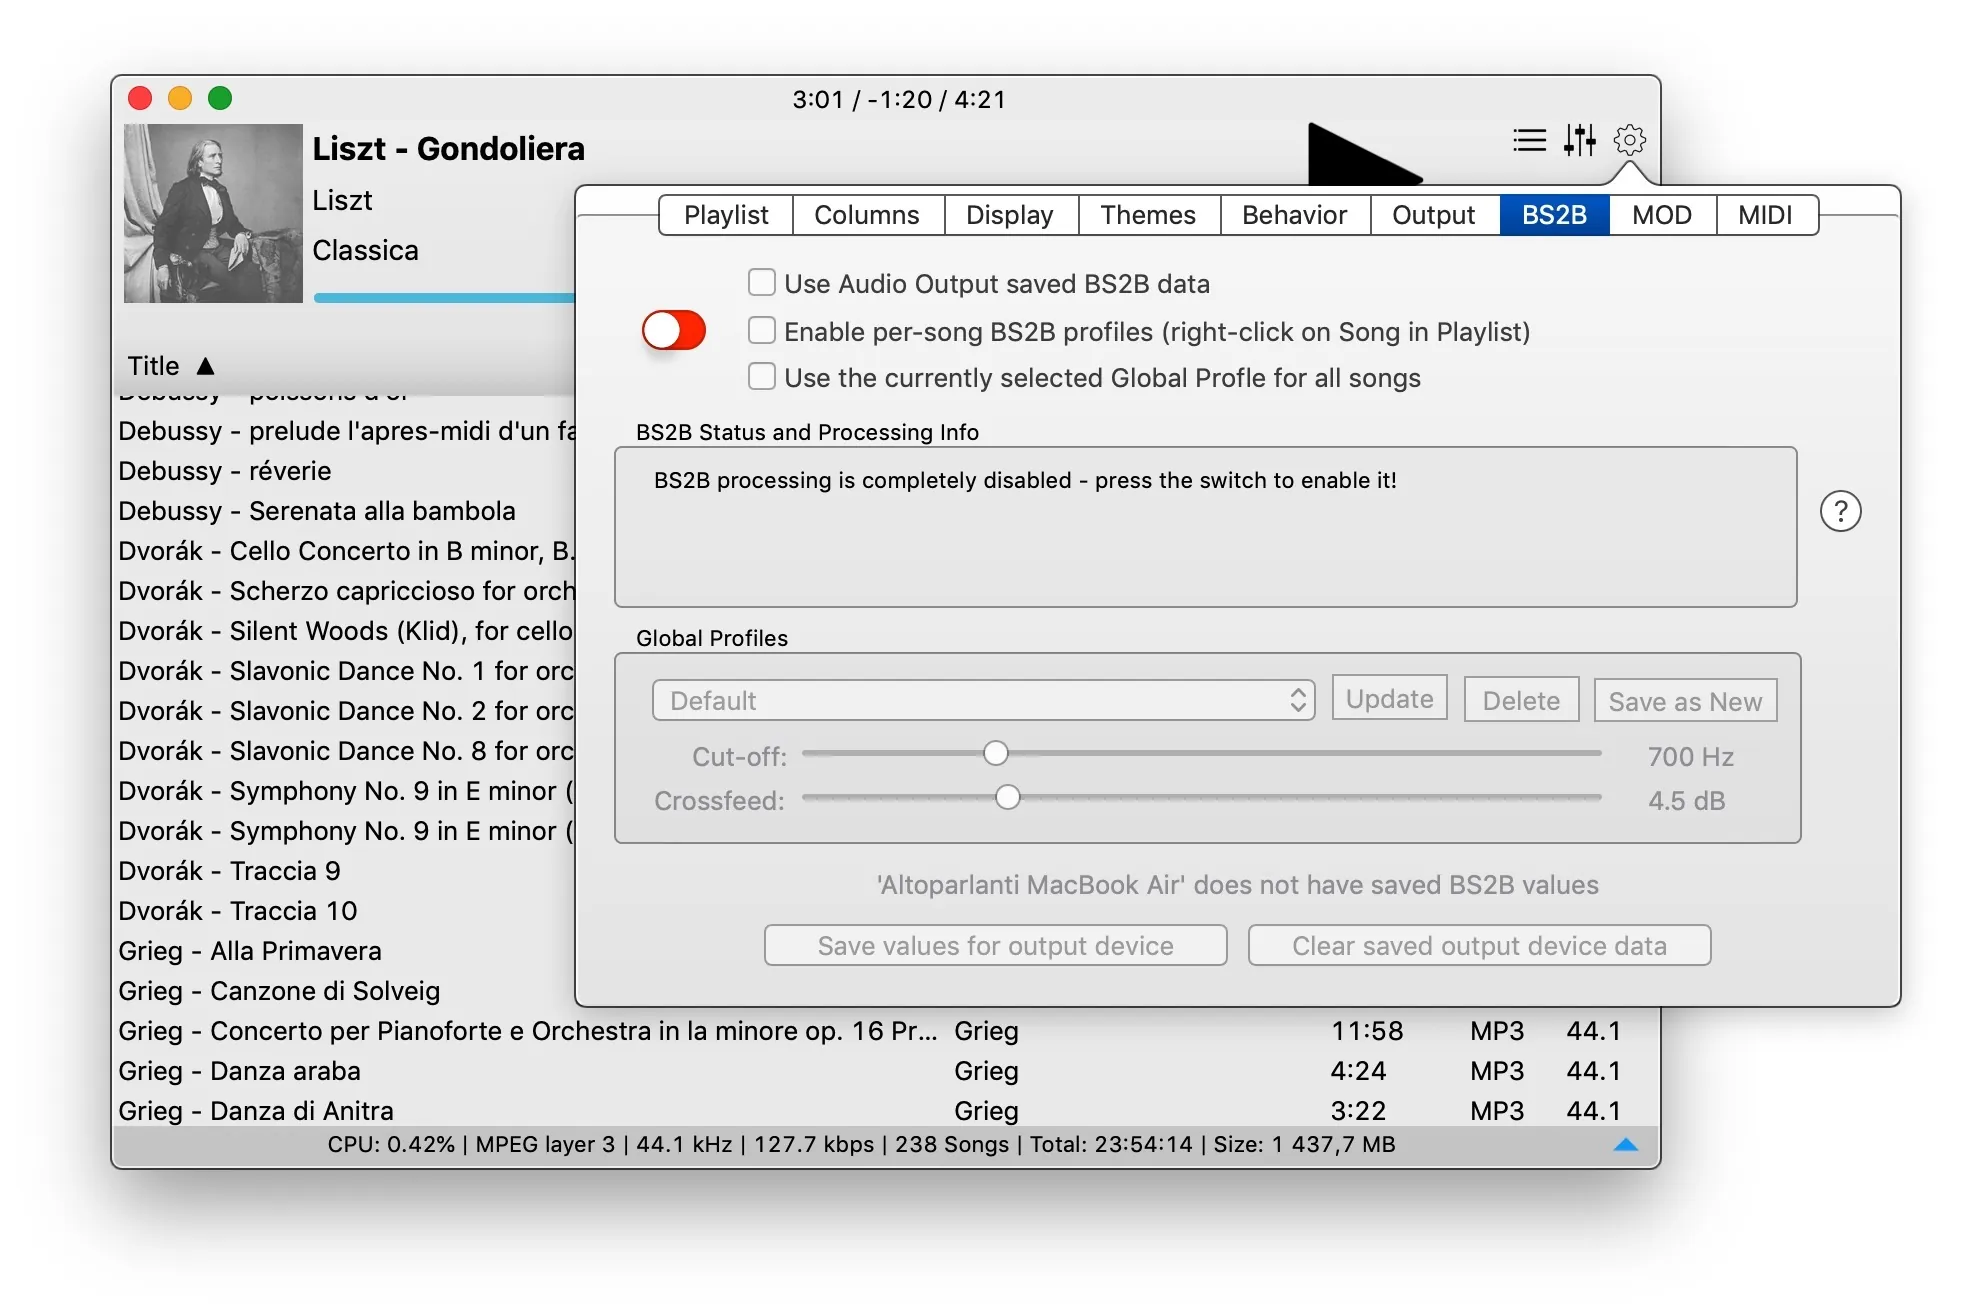Switch to the Themes tab
The width and height of the screenshot is (1972, 1316).
point(1147,214)
